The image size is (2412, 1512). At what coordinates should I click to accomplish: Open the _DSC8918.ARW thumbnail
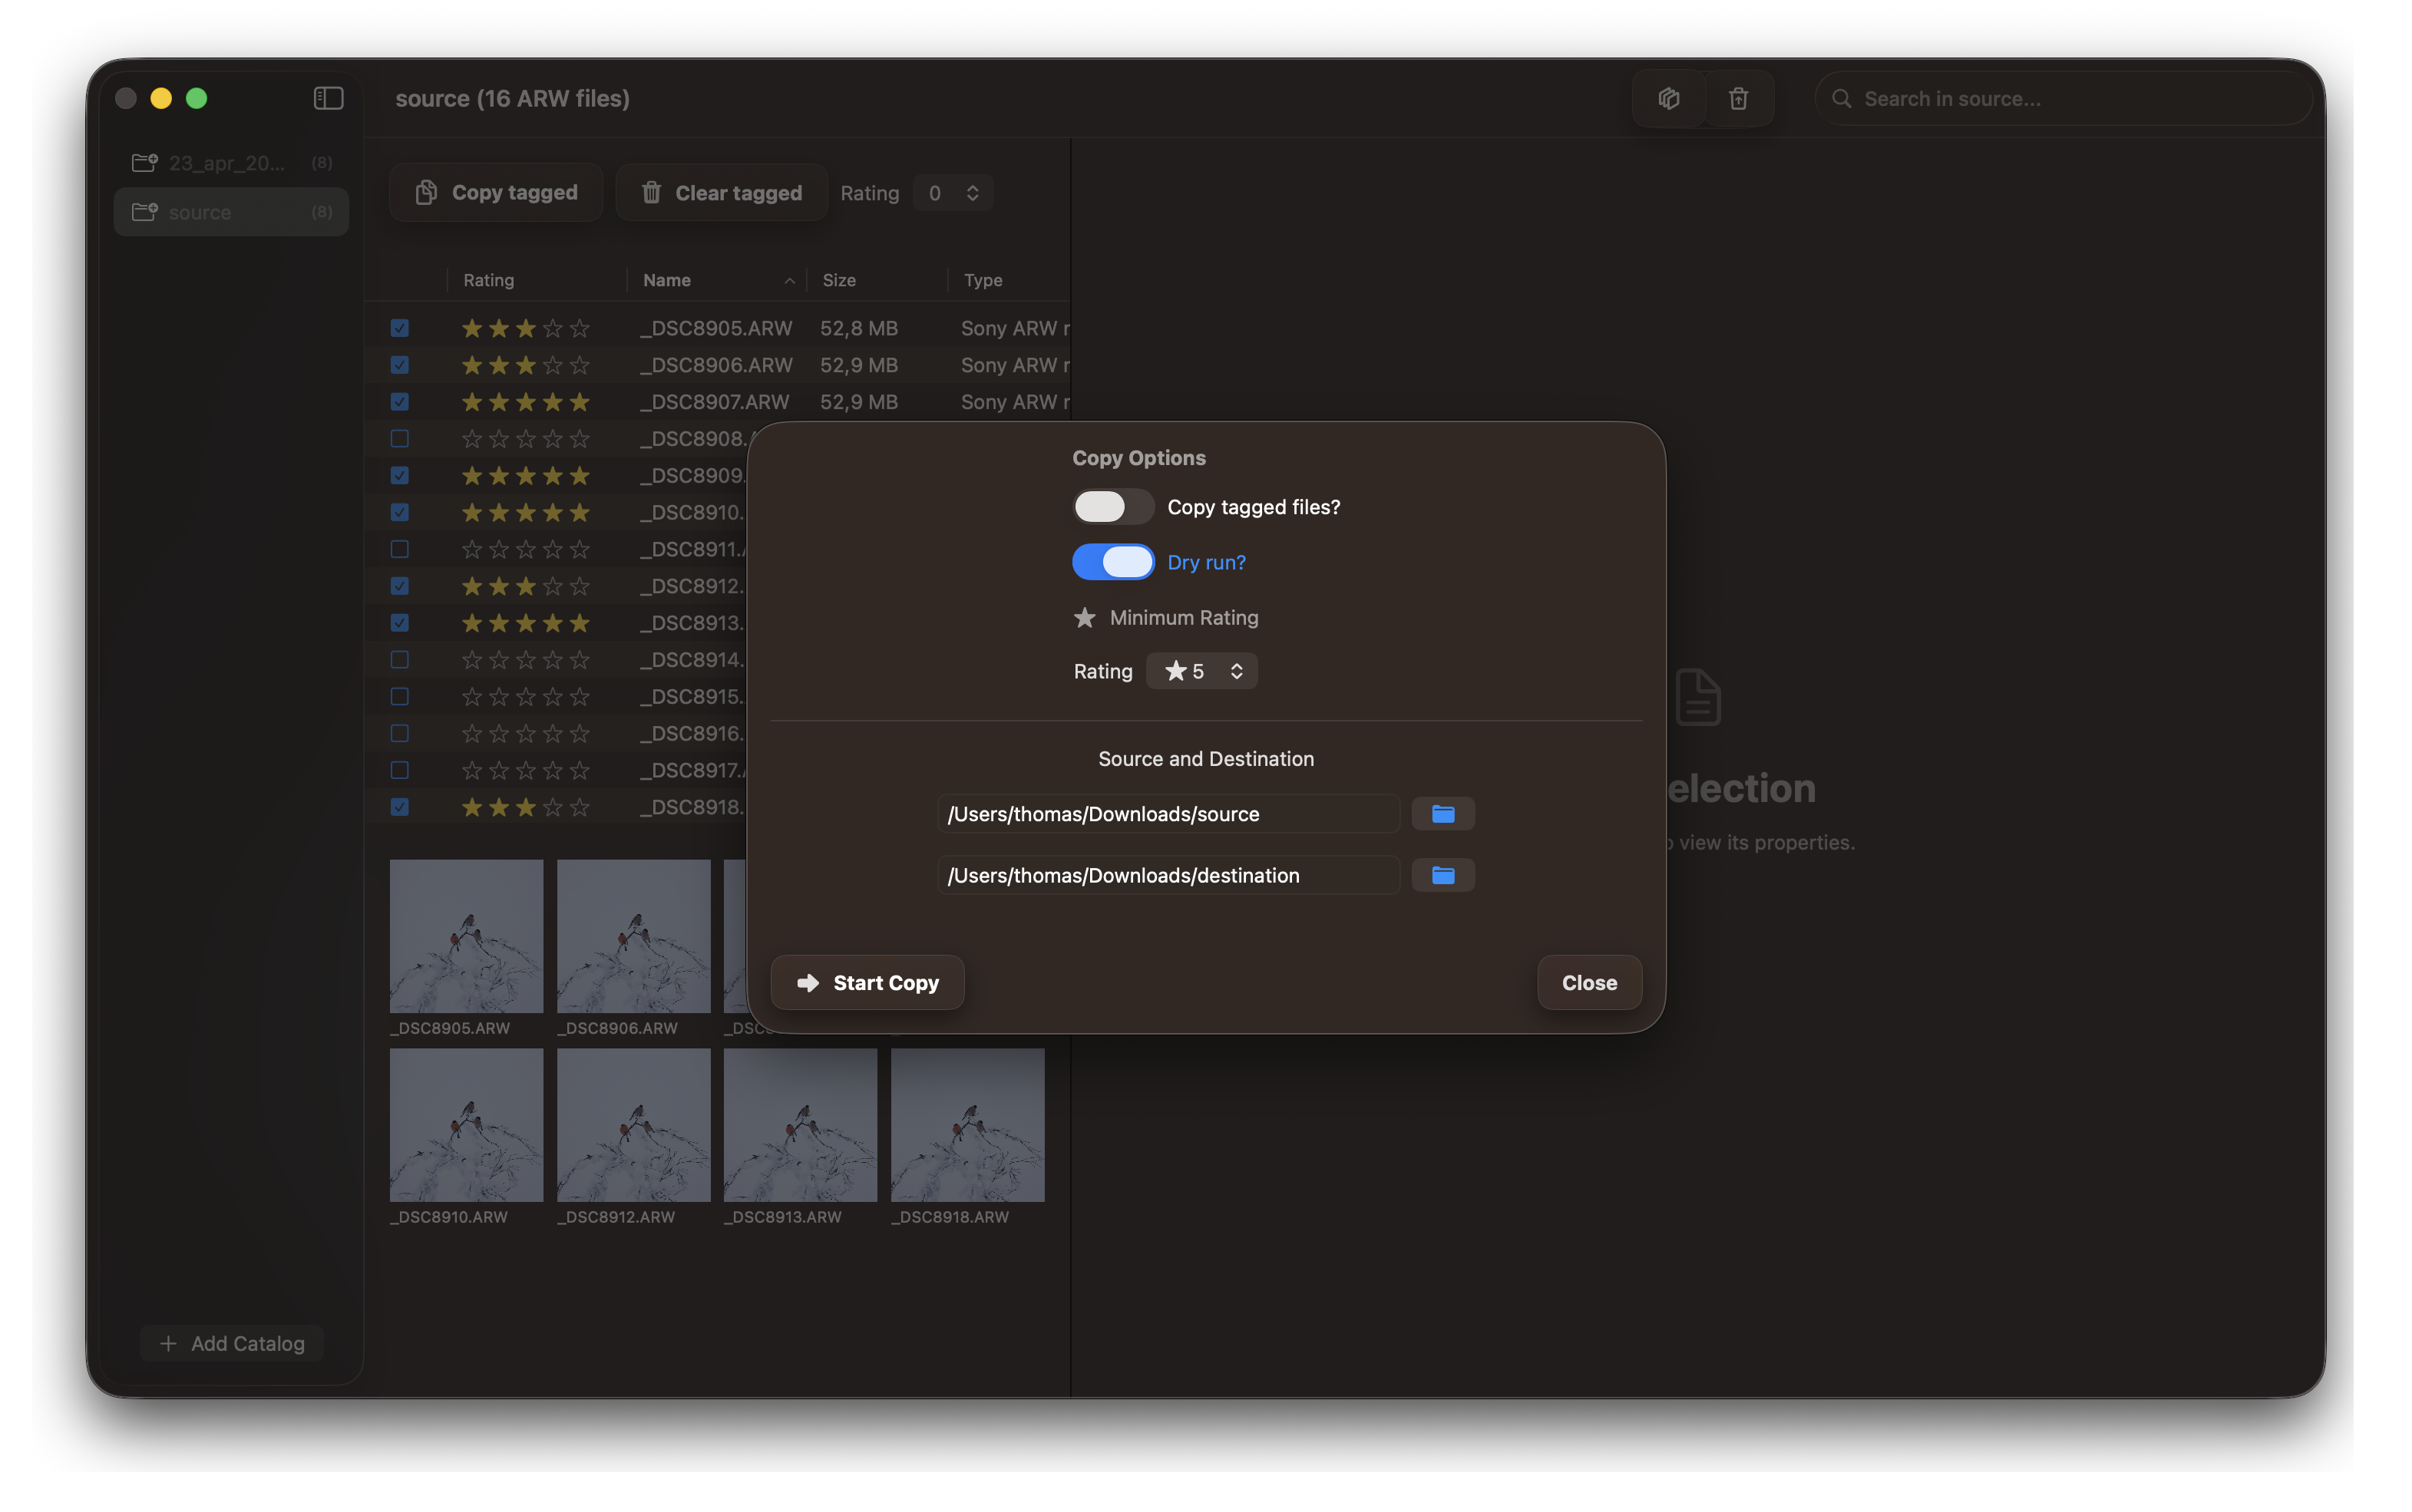967,1125
